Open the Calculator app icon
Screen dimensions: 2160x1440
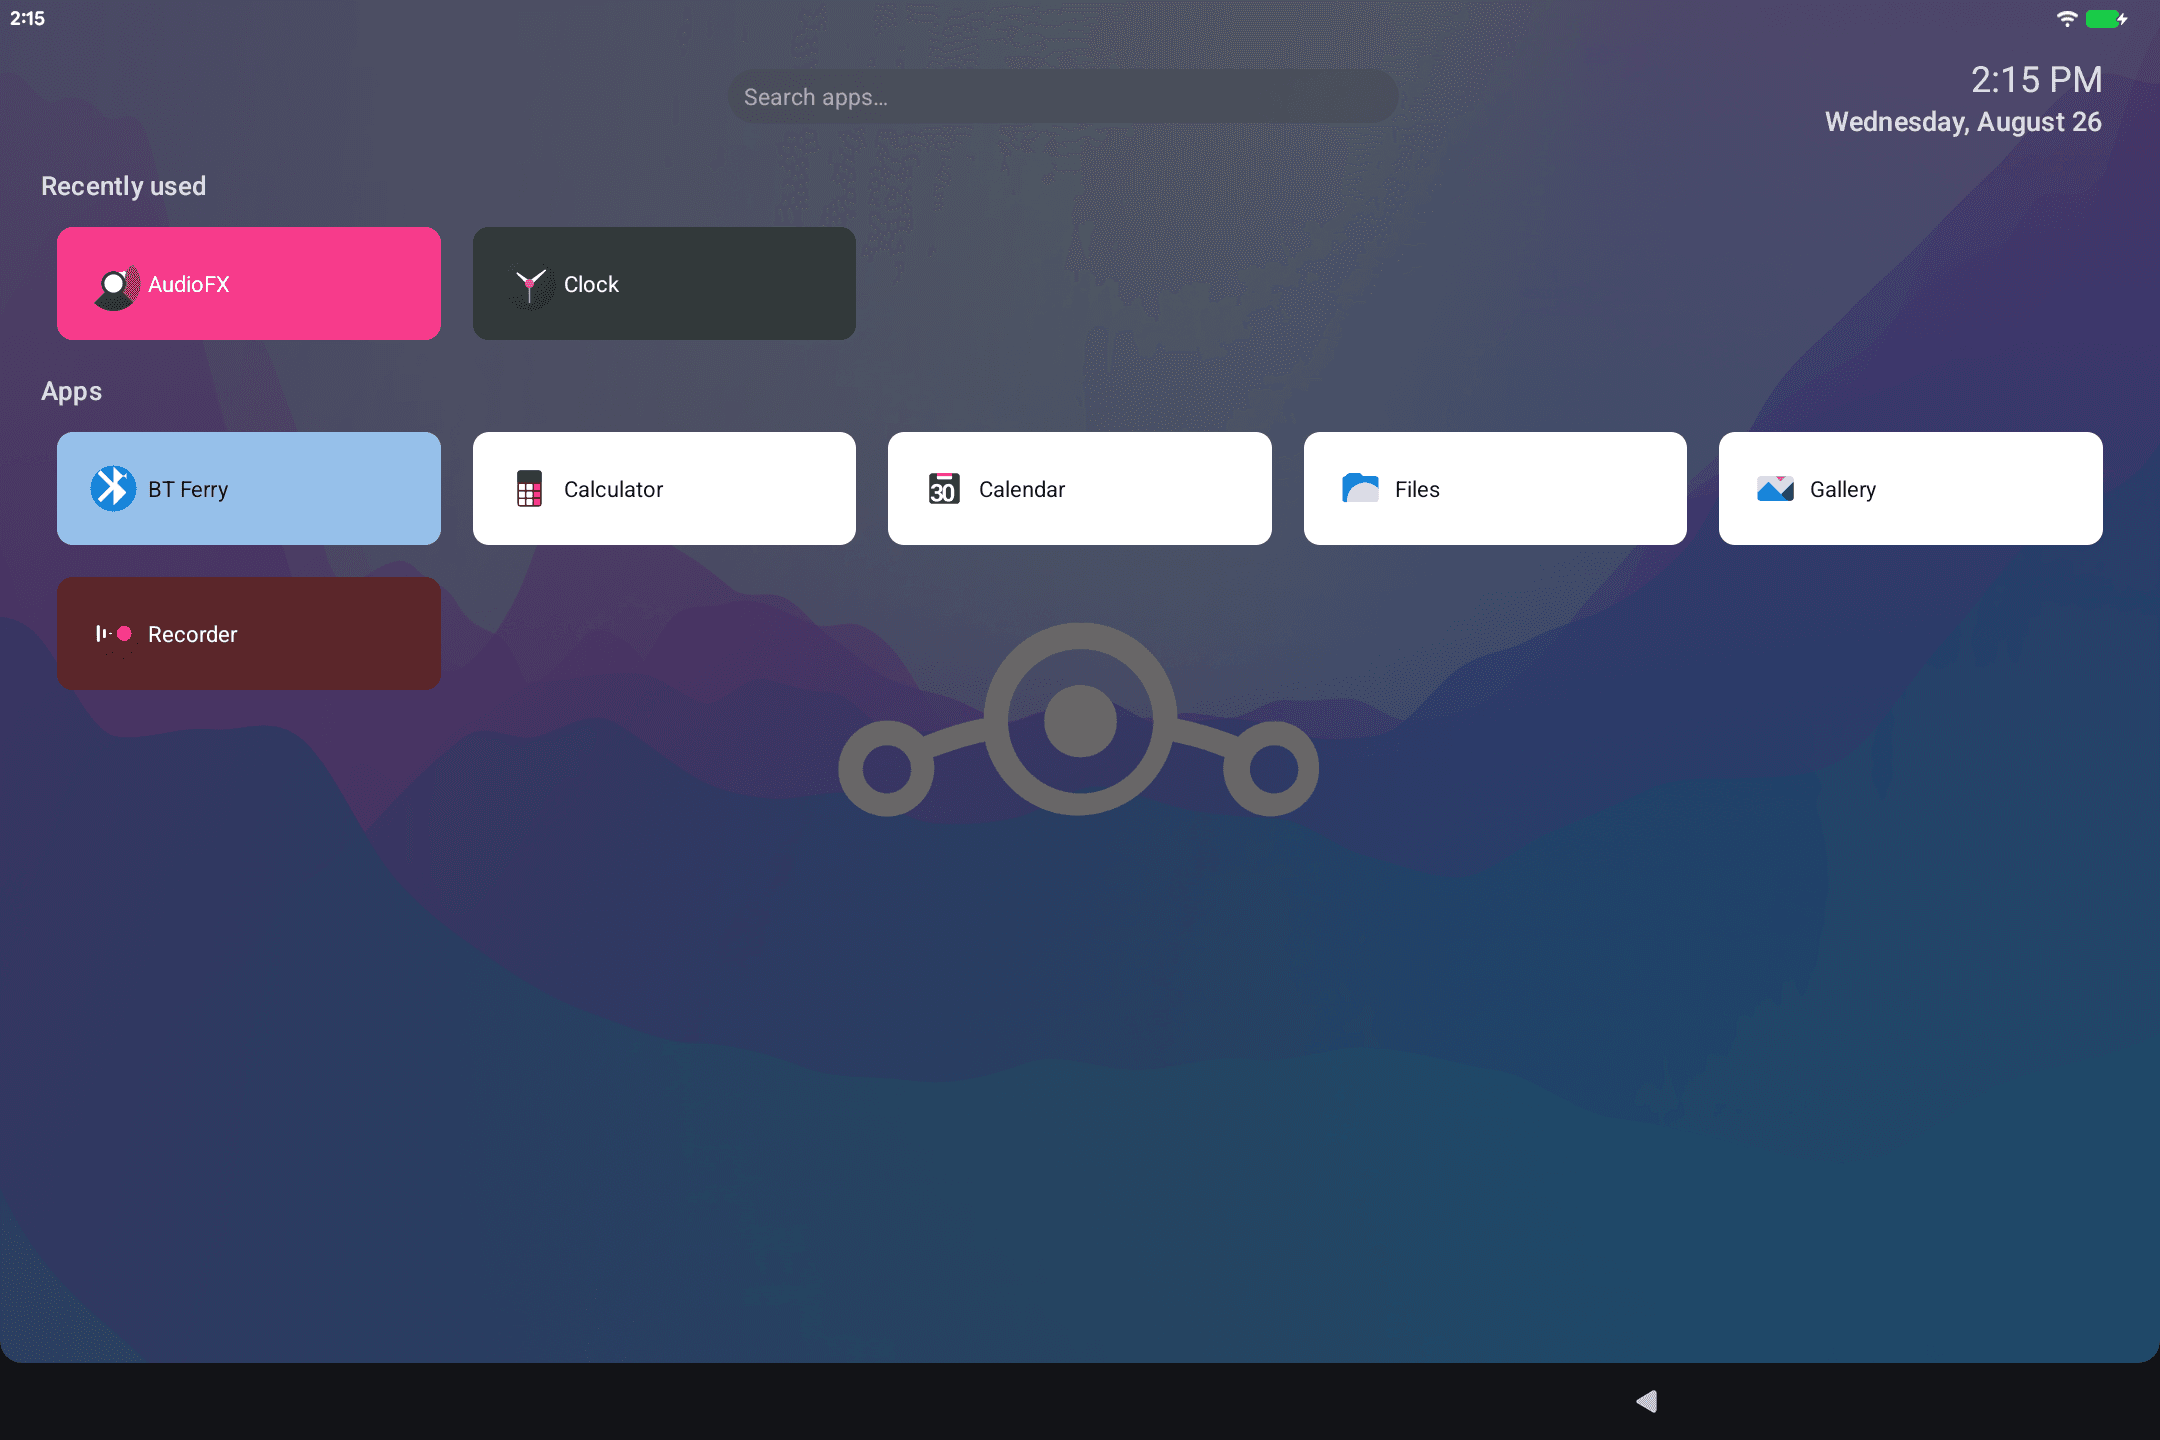(x=529, y=489)
